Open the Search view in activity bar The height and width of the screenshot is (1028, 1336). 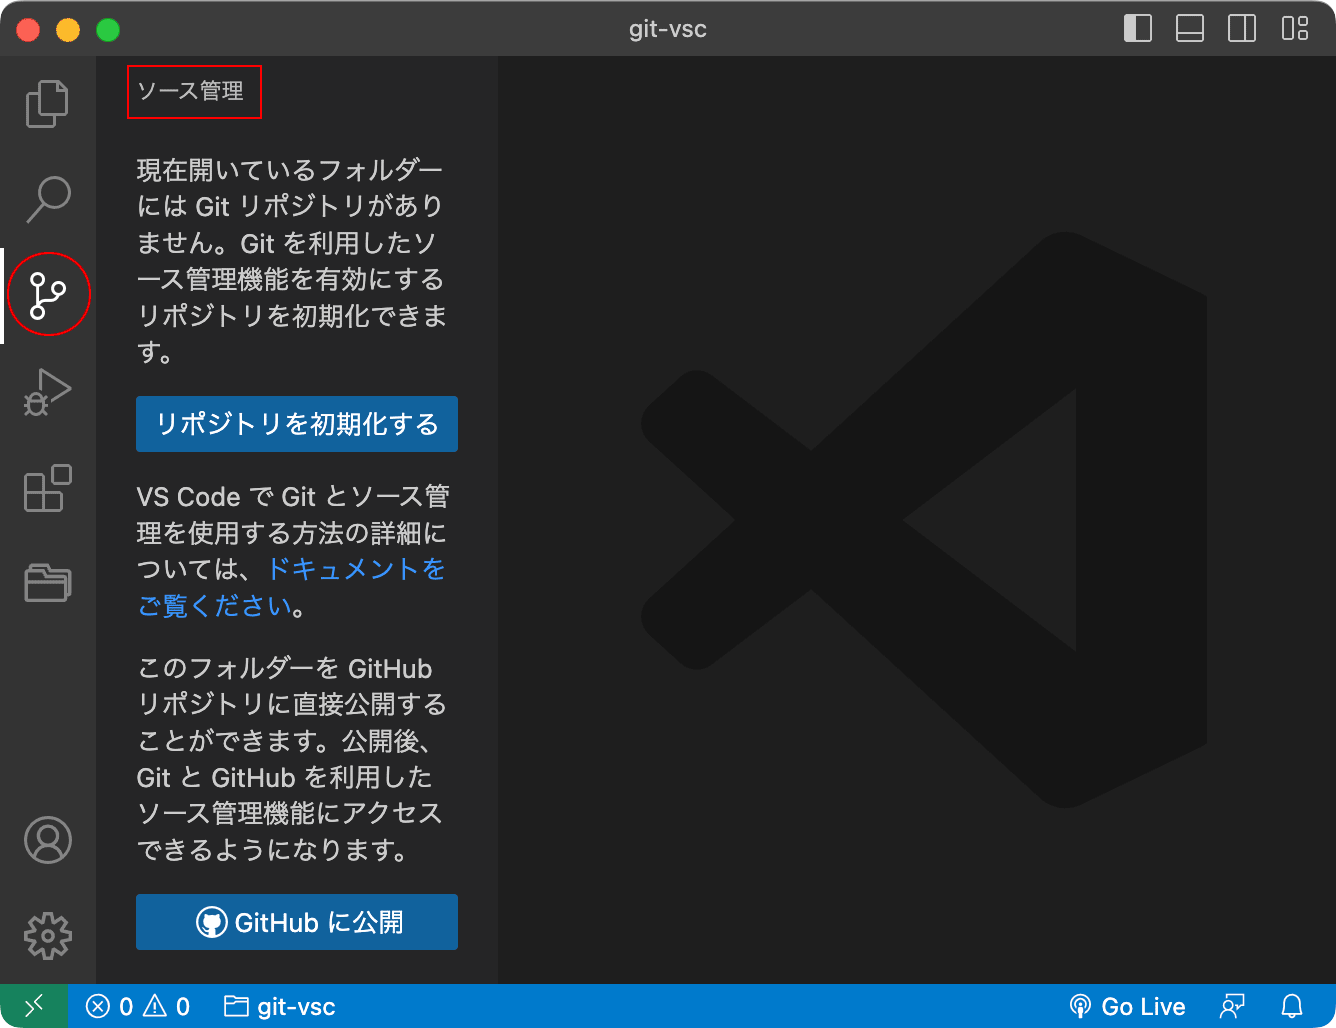[47, 199]
